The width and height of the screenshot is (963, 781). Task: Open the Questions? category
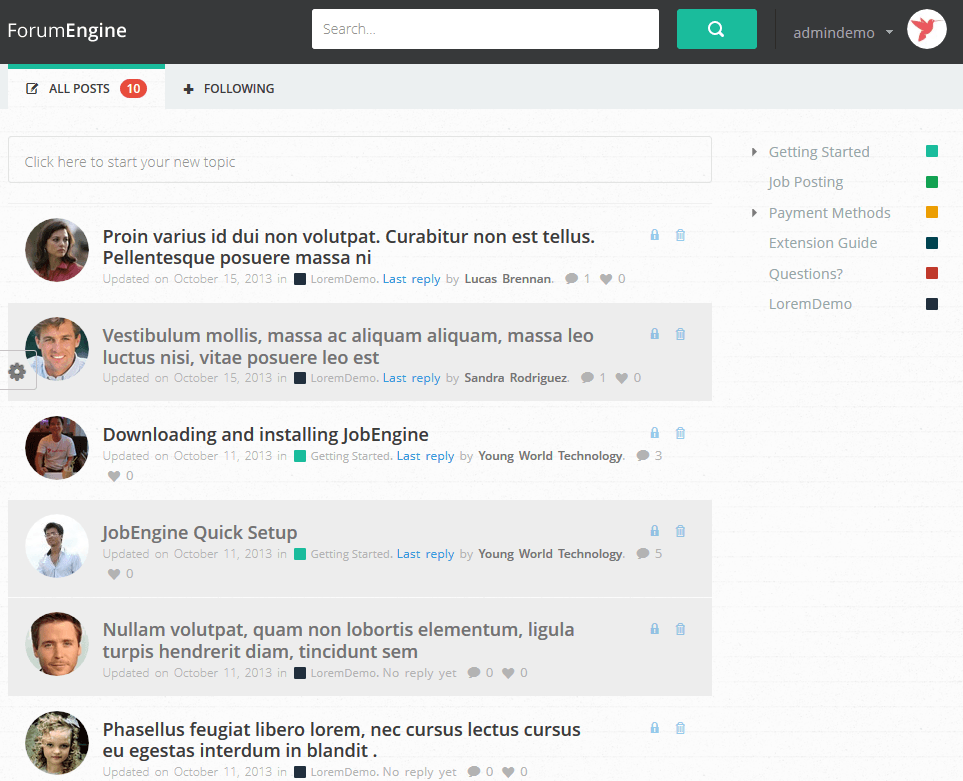[806, 273]
